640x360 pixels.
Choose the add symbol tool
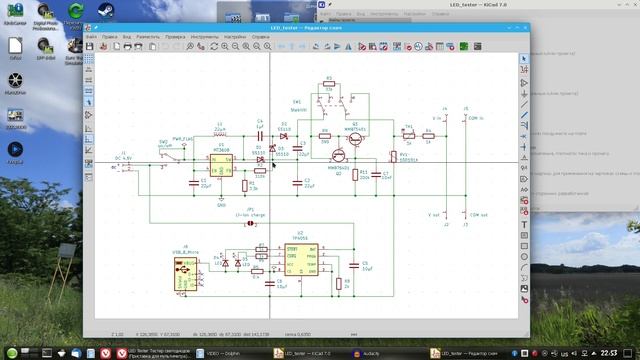(x=524, y=83)
